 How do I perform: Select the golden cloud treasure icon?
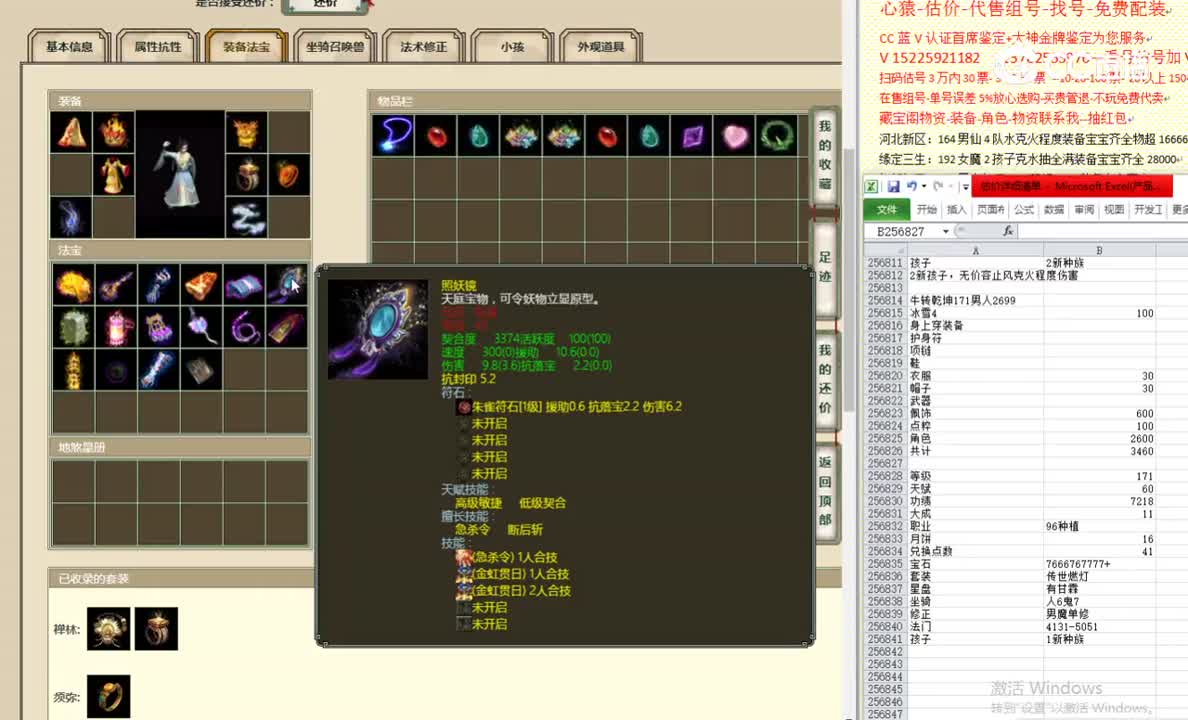[73, 285]
